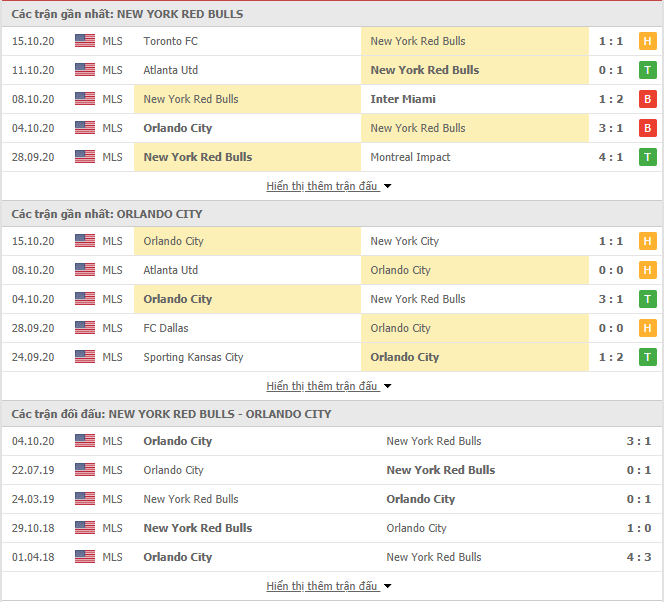The width and height of the screenshot is (664, 602).
Task: Expand more matches under New York Red Bulls
Action: [328, 186]
